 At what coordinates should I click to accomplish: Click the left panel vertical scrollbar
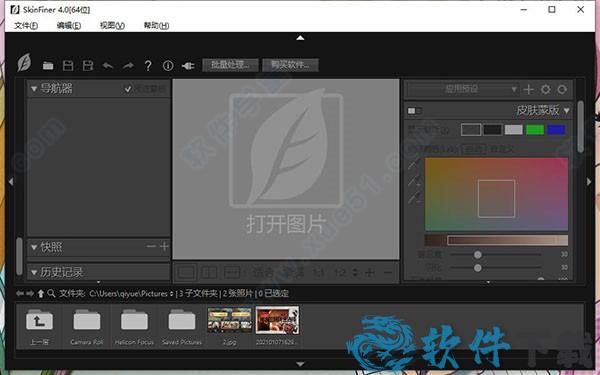[x=20, y=256]
